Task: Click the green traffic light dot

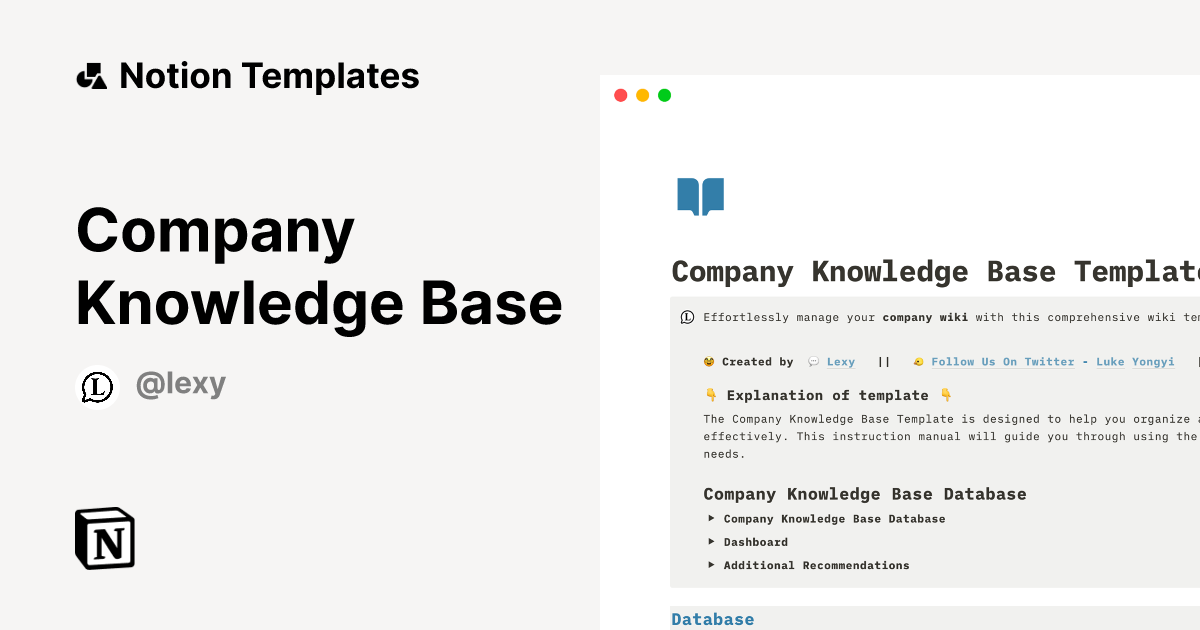Action: [664, 95]
